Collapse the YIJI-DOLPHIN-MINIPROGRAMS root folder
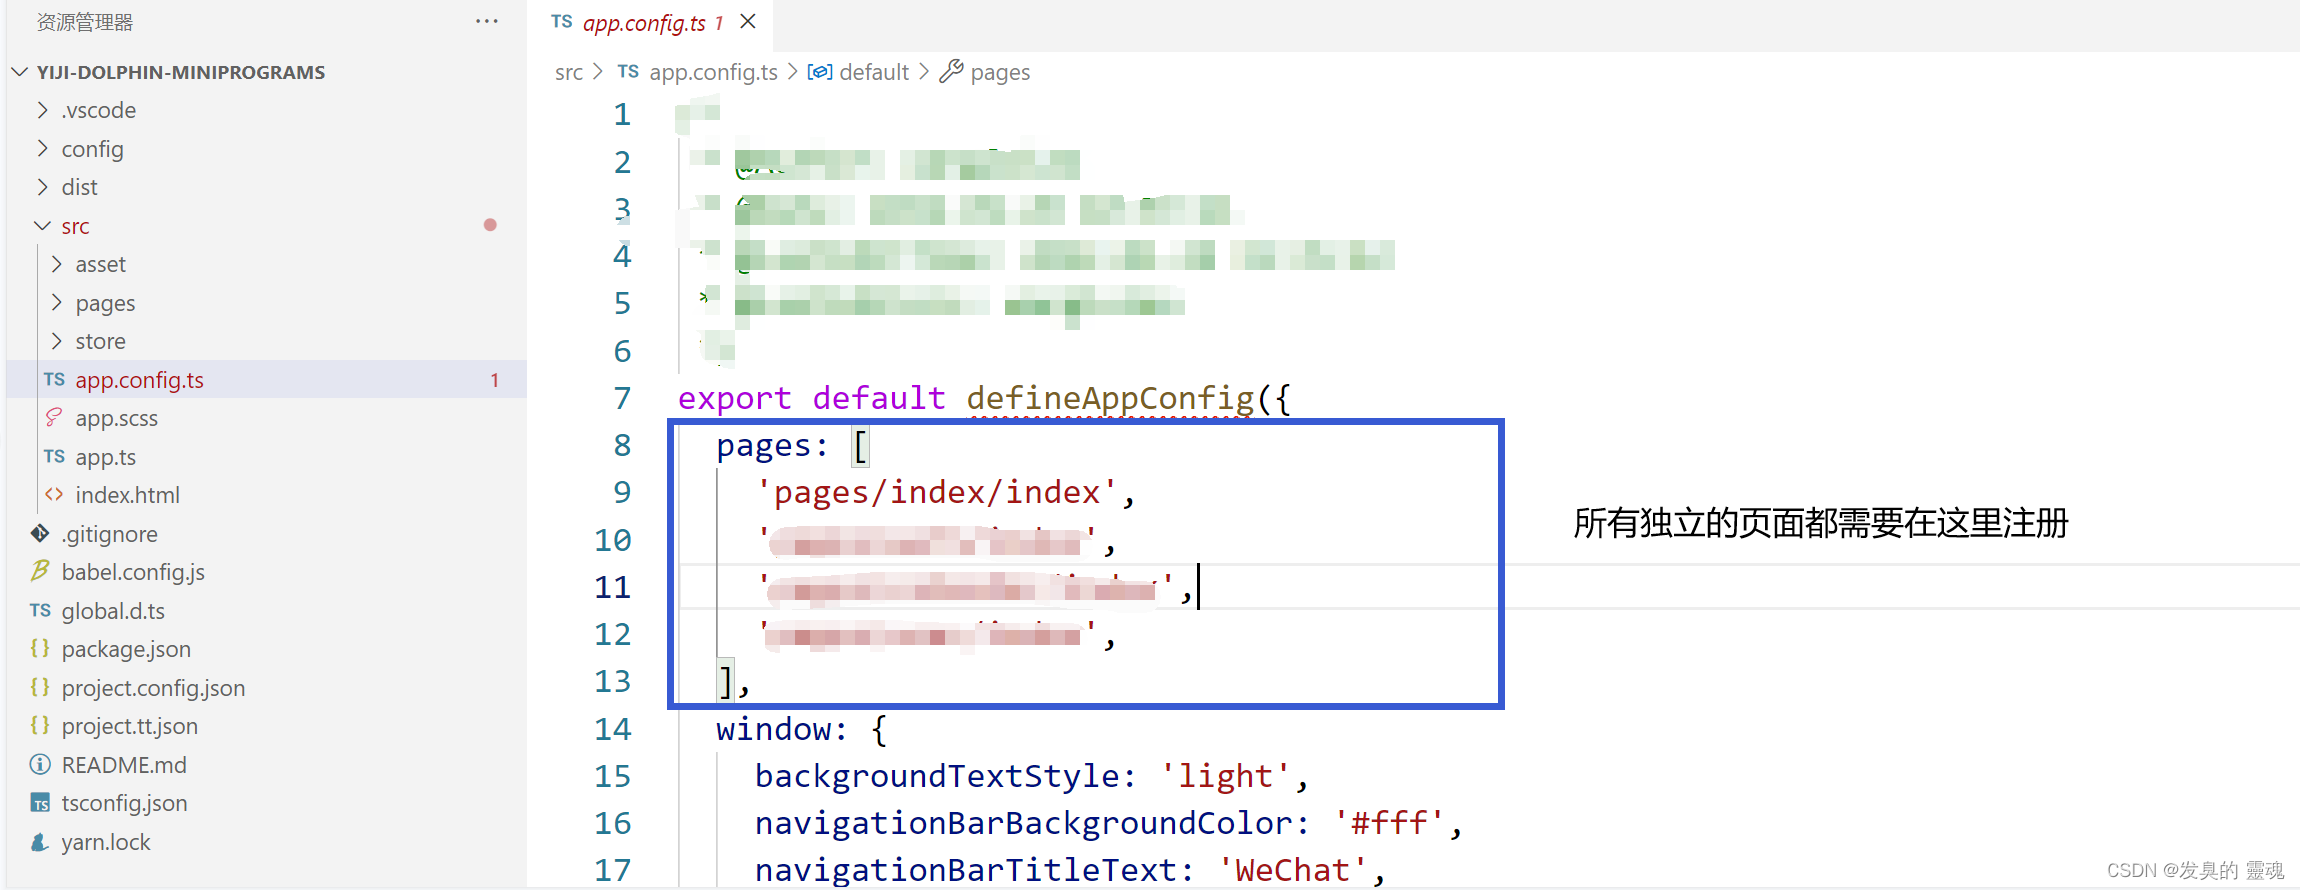The width and height of the screenshot is (2300, 890). (19, 72)
